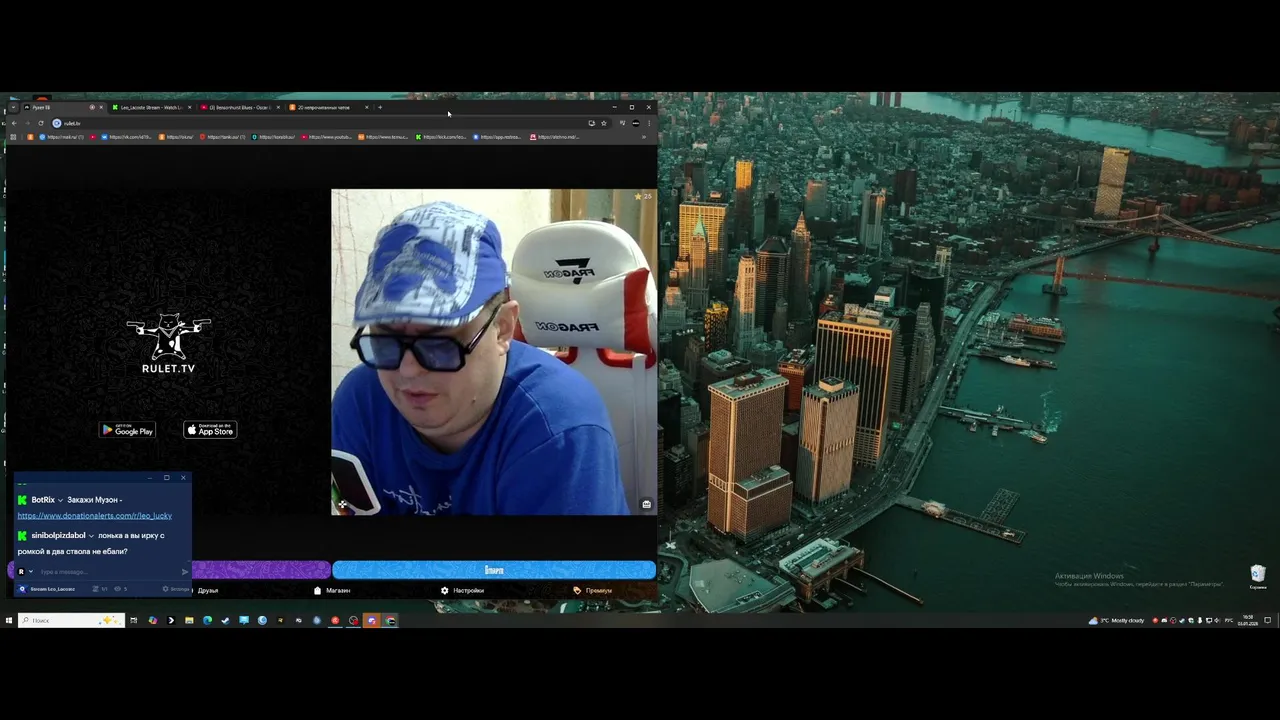Switch to the Leo_Lacoste Stream tab
Screen dimensions: 1280x720
pos(150,107)
